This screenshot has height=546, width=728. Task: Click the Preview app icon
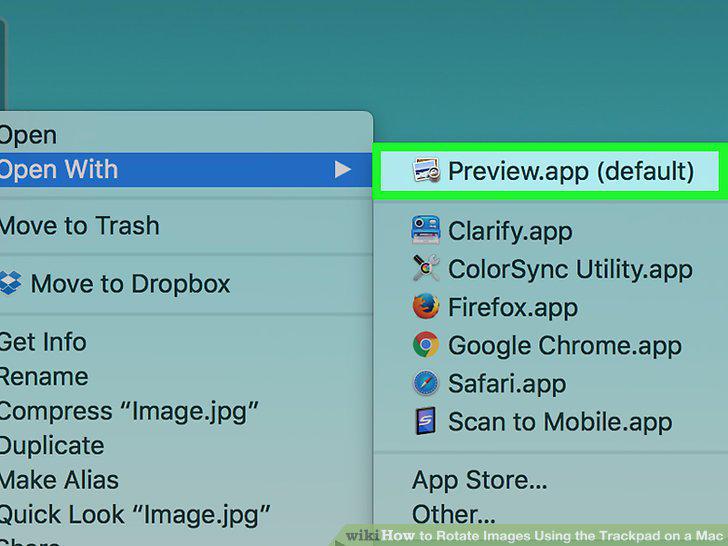[426, 169]
